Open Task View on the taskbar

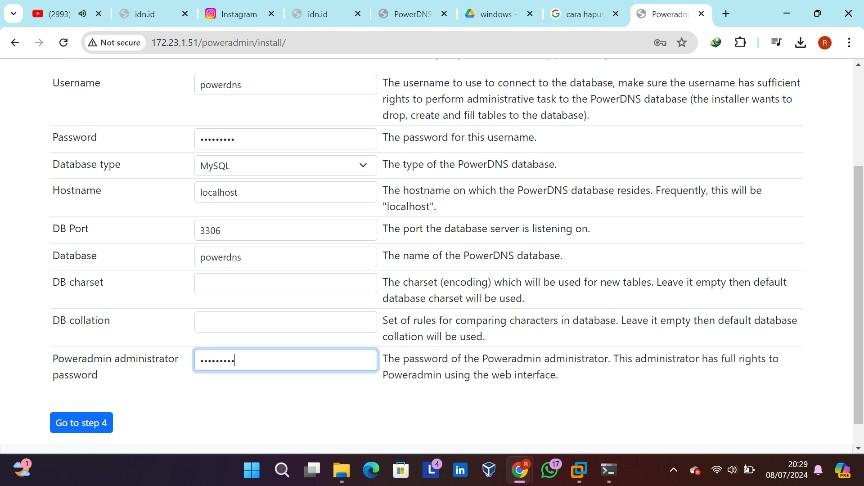coord(312,470)
